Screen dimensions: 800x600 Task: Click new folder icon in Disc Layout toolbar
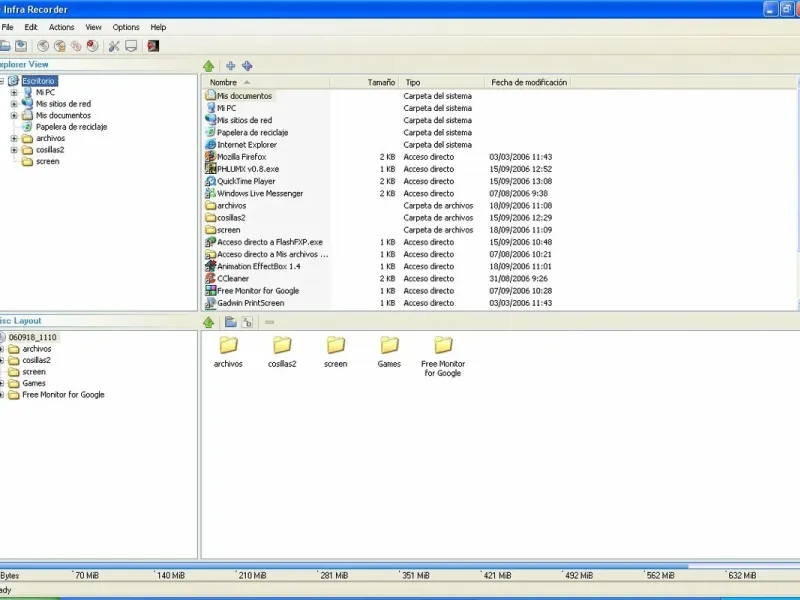[x=231, y=322]
